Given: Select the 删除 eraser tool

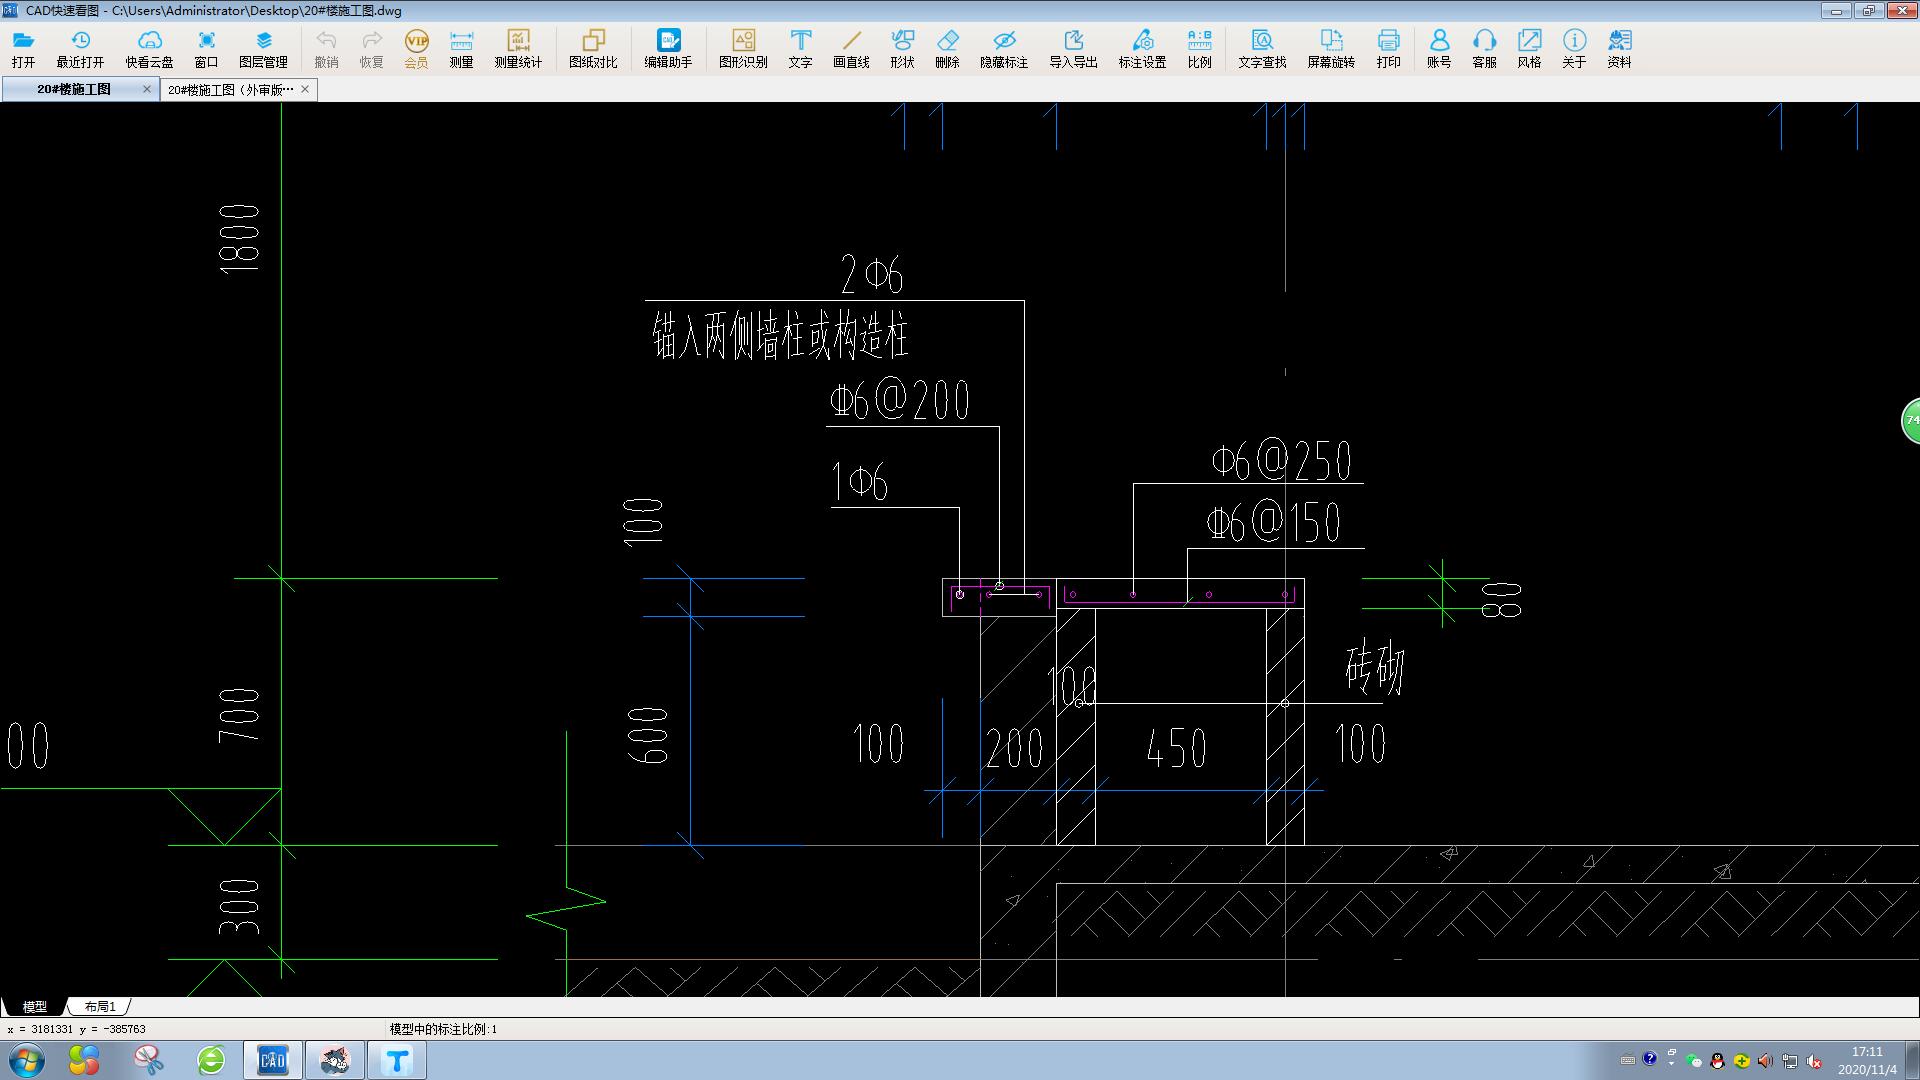Looking at the screenshot, I should coord(947,48).
